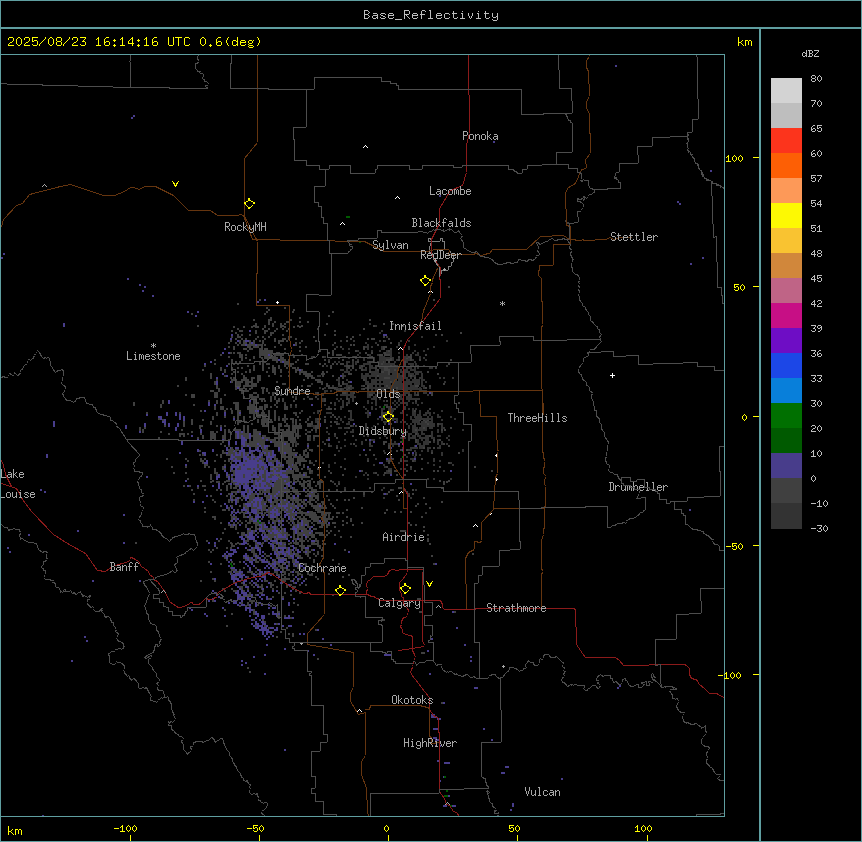Click the Sundre label
Image resolution: width=862 pixels, height=842 pixels.
point(292,391)
